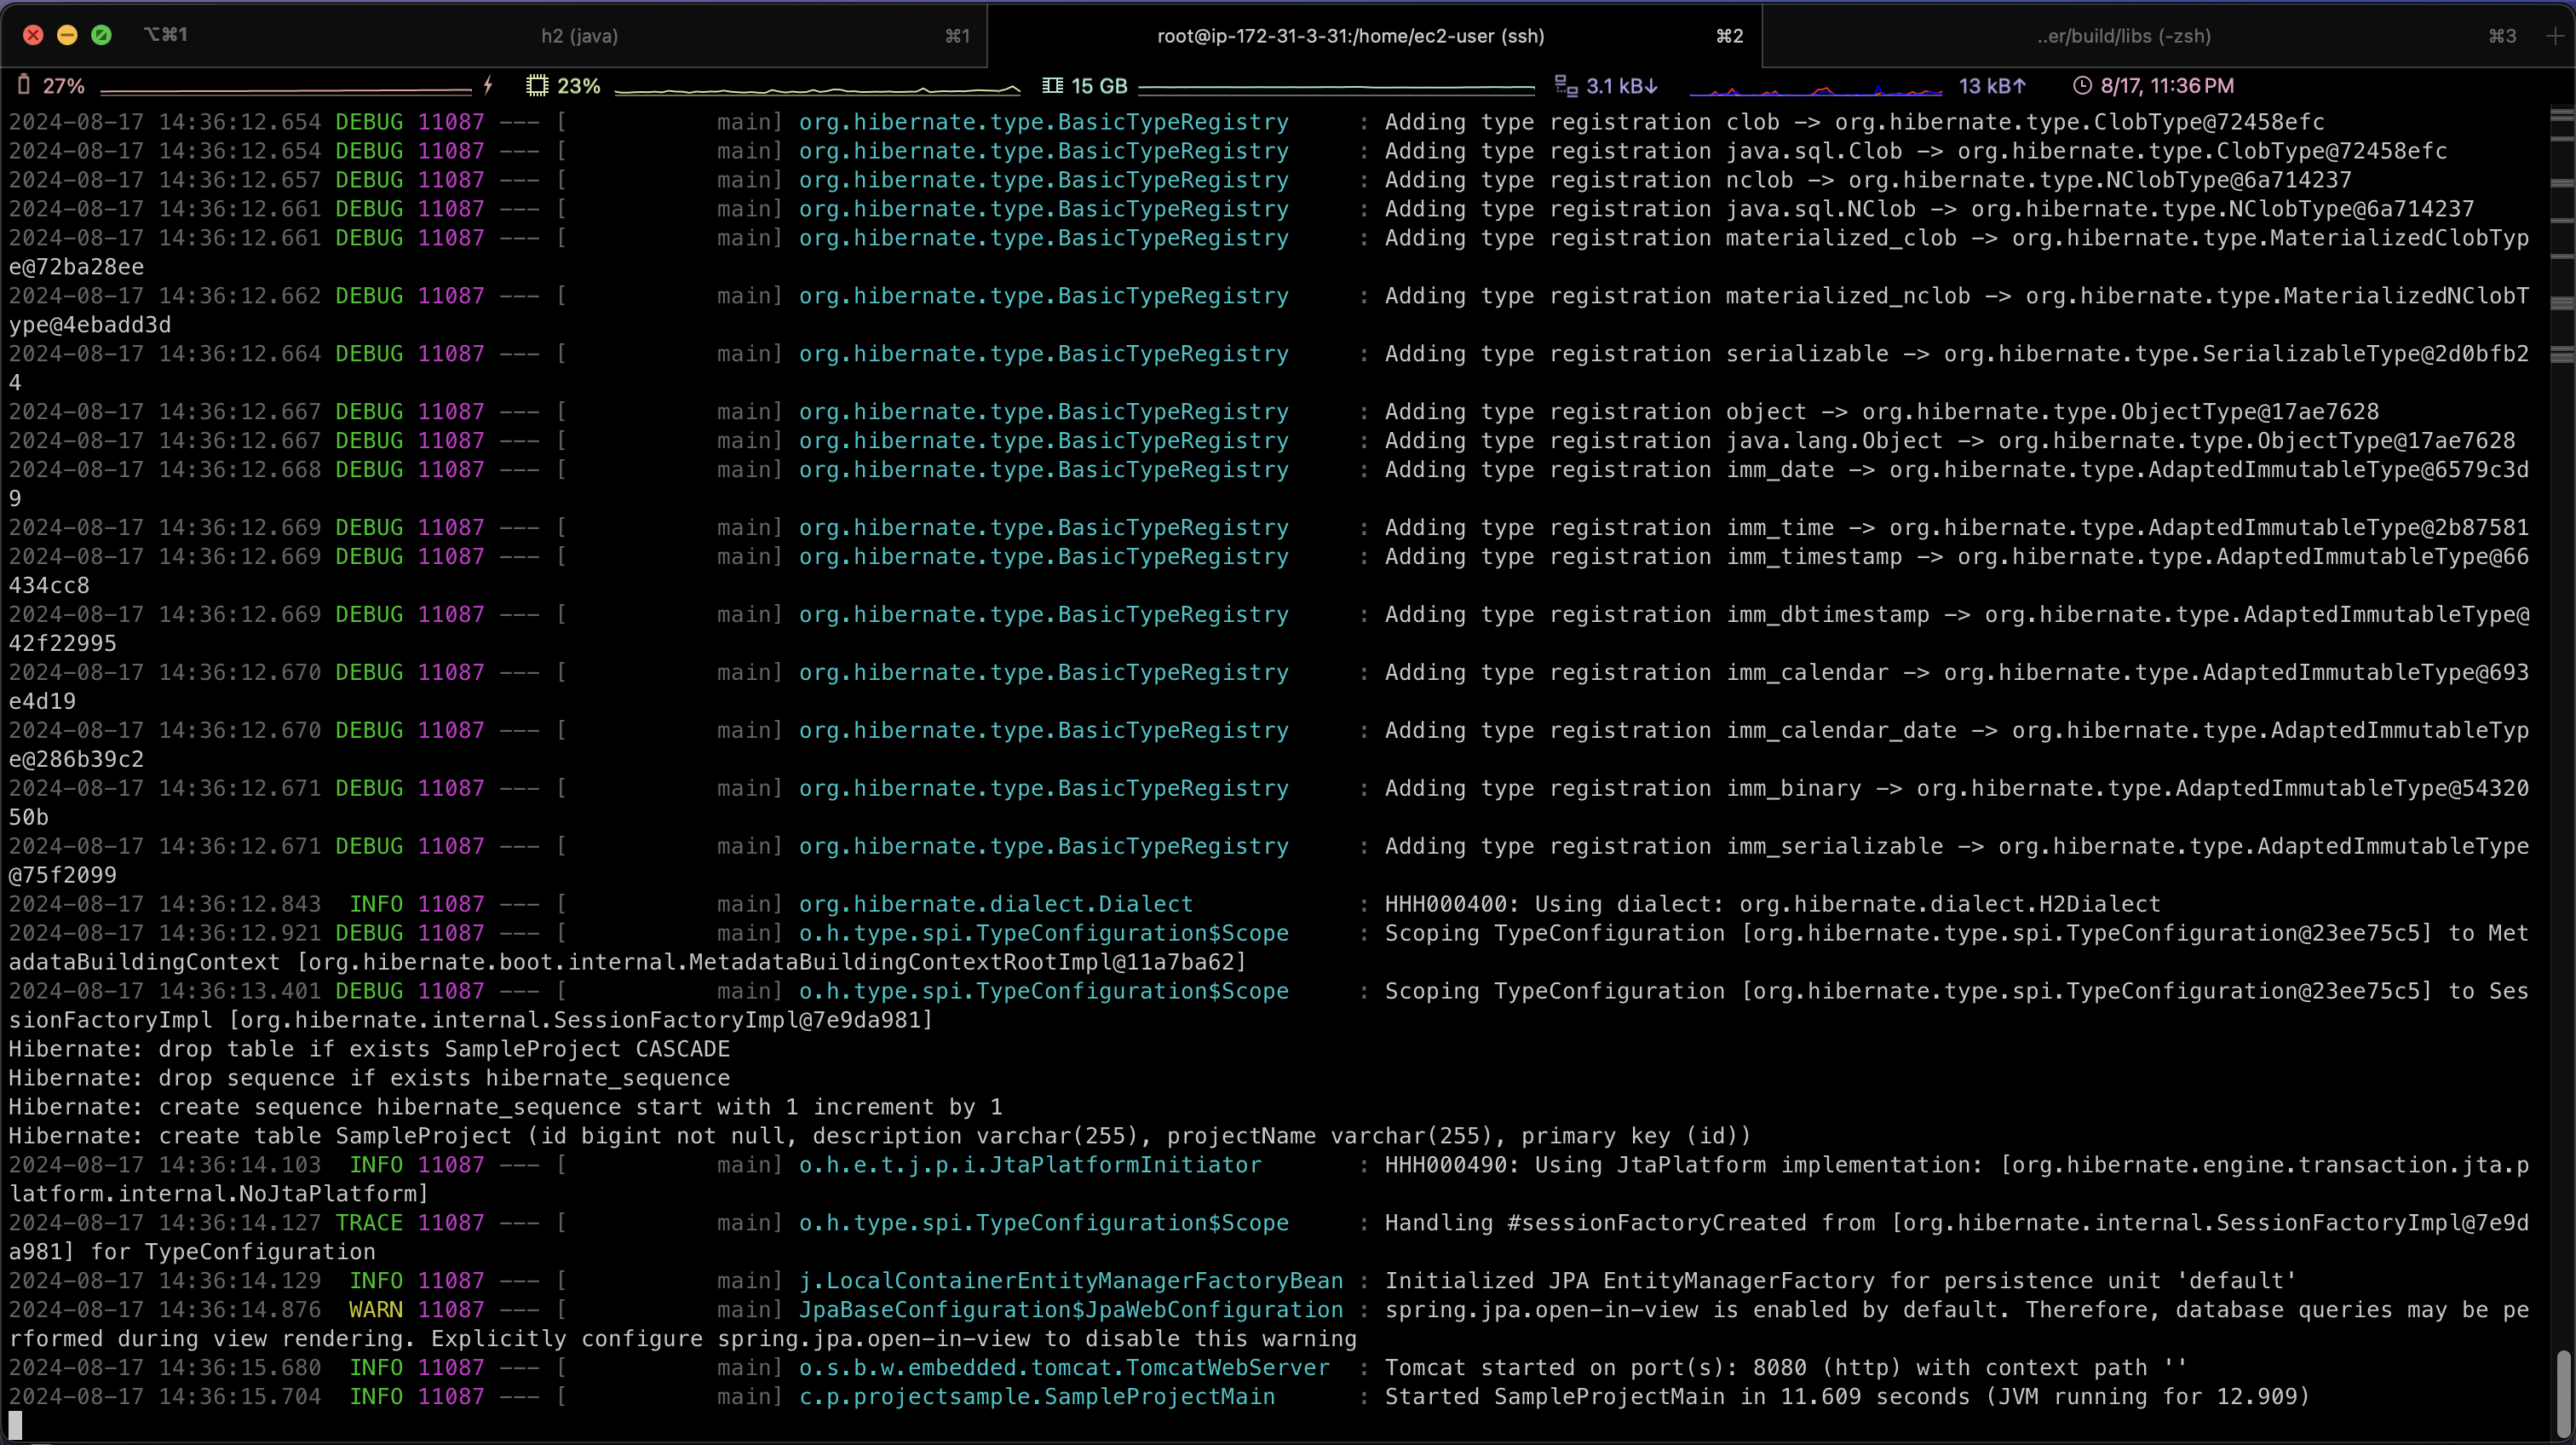Image resolution: width=2576 pixels, height=1445 pixels.
Task: Click the upload arrow next to 13 kB
Action: [2019, 86]
